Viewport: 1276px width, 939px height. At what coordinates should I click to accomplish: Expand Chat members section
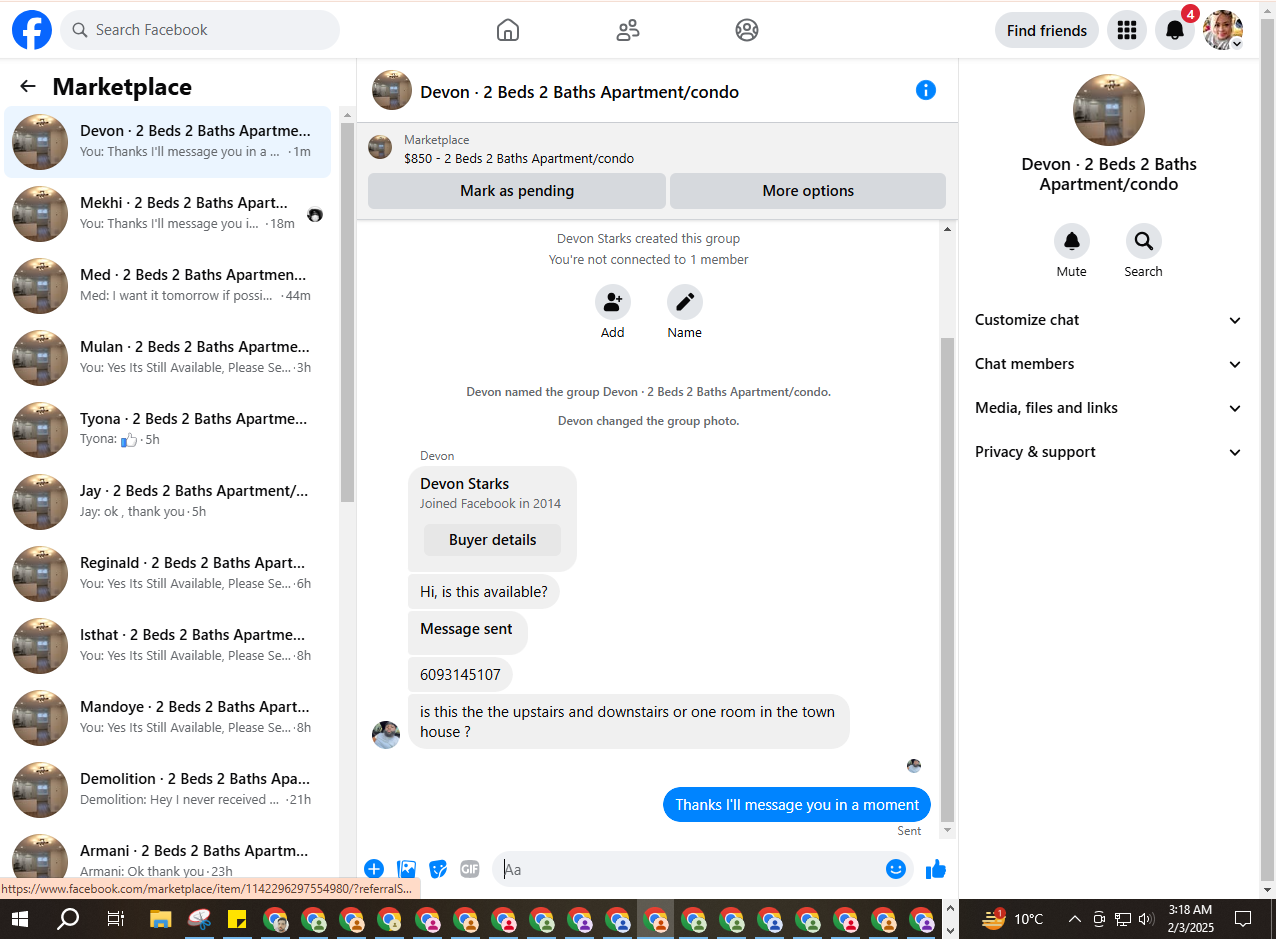(1109, 364)
